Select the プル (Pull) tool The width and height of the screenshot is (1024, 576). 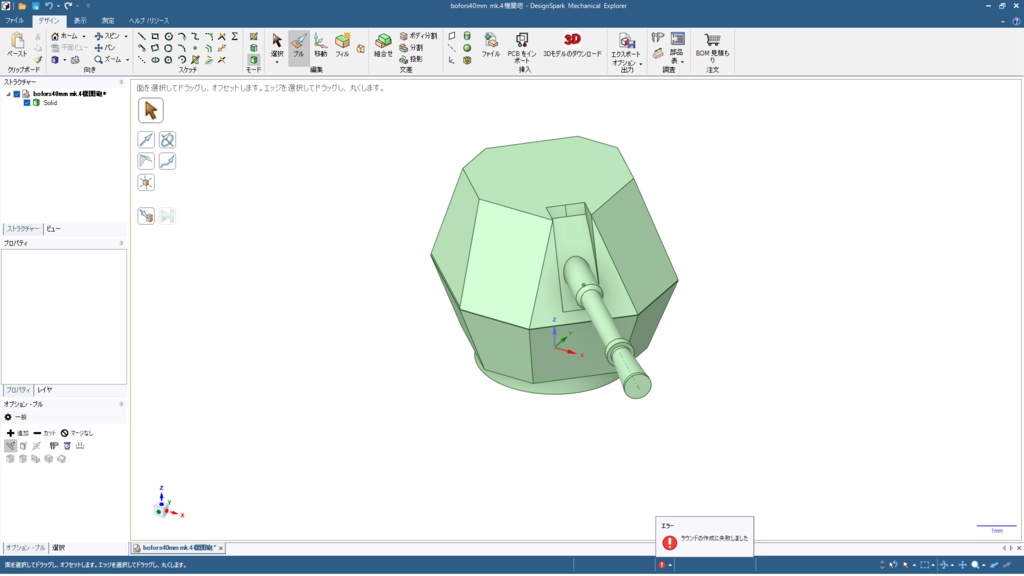(298, 47)
